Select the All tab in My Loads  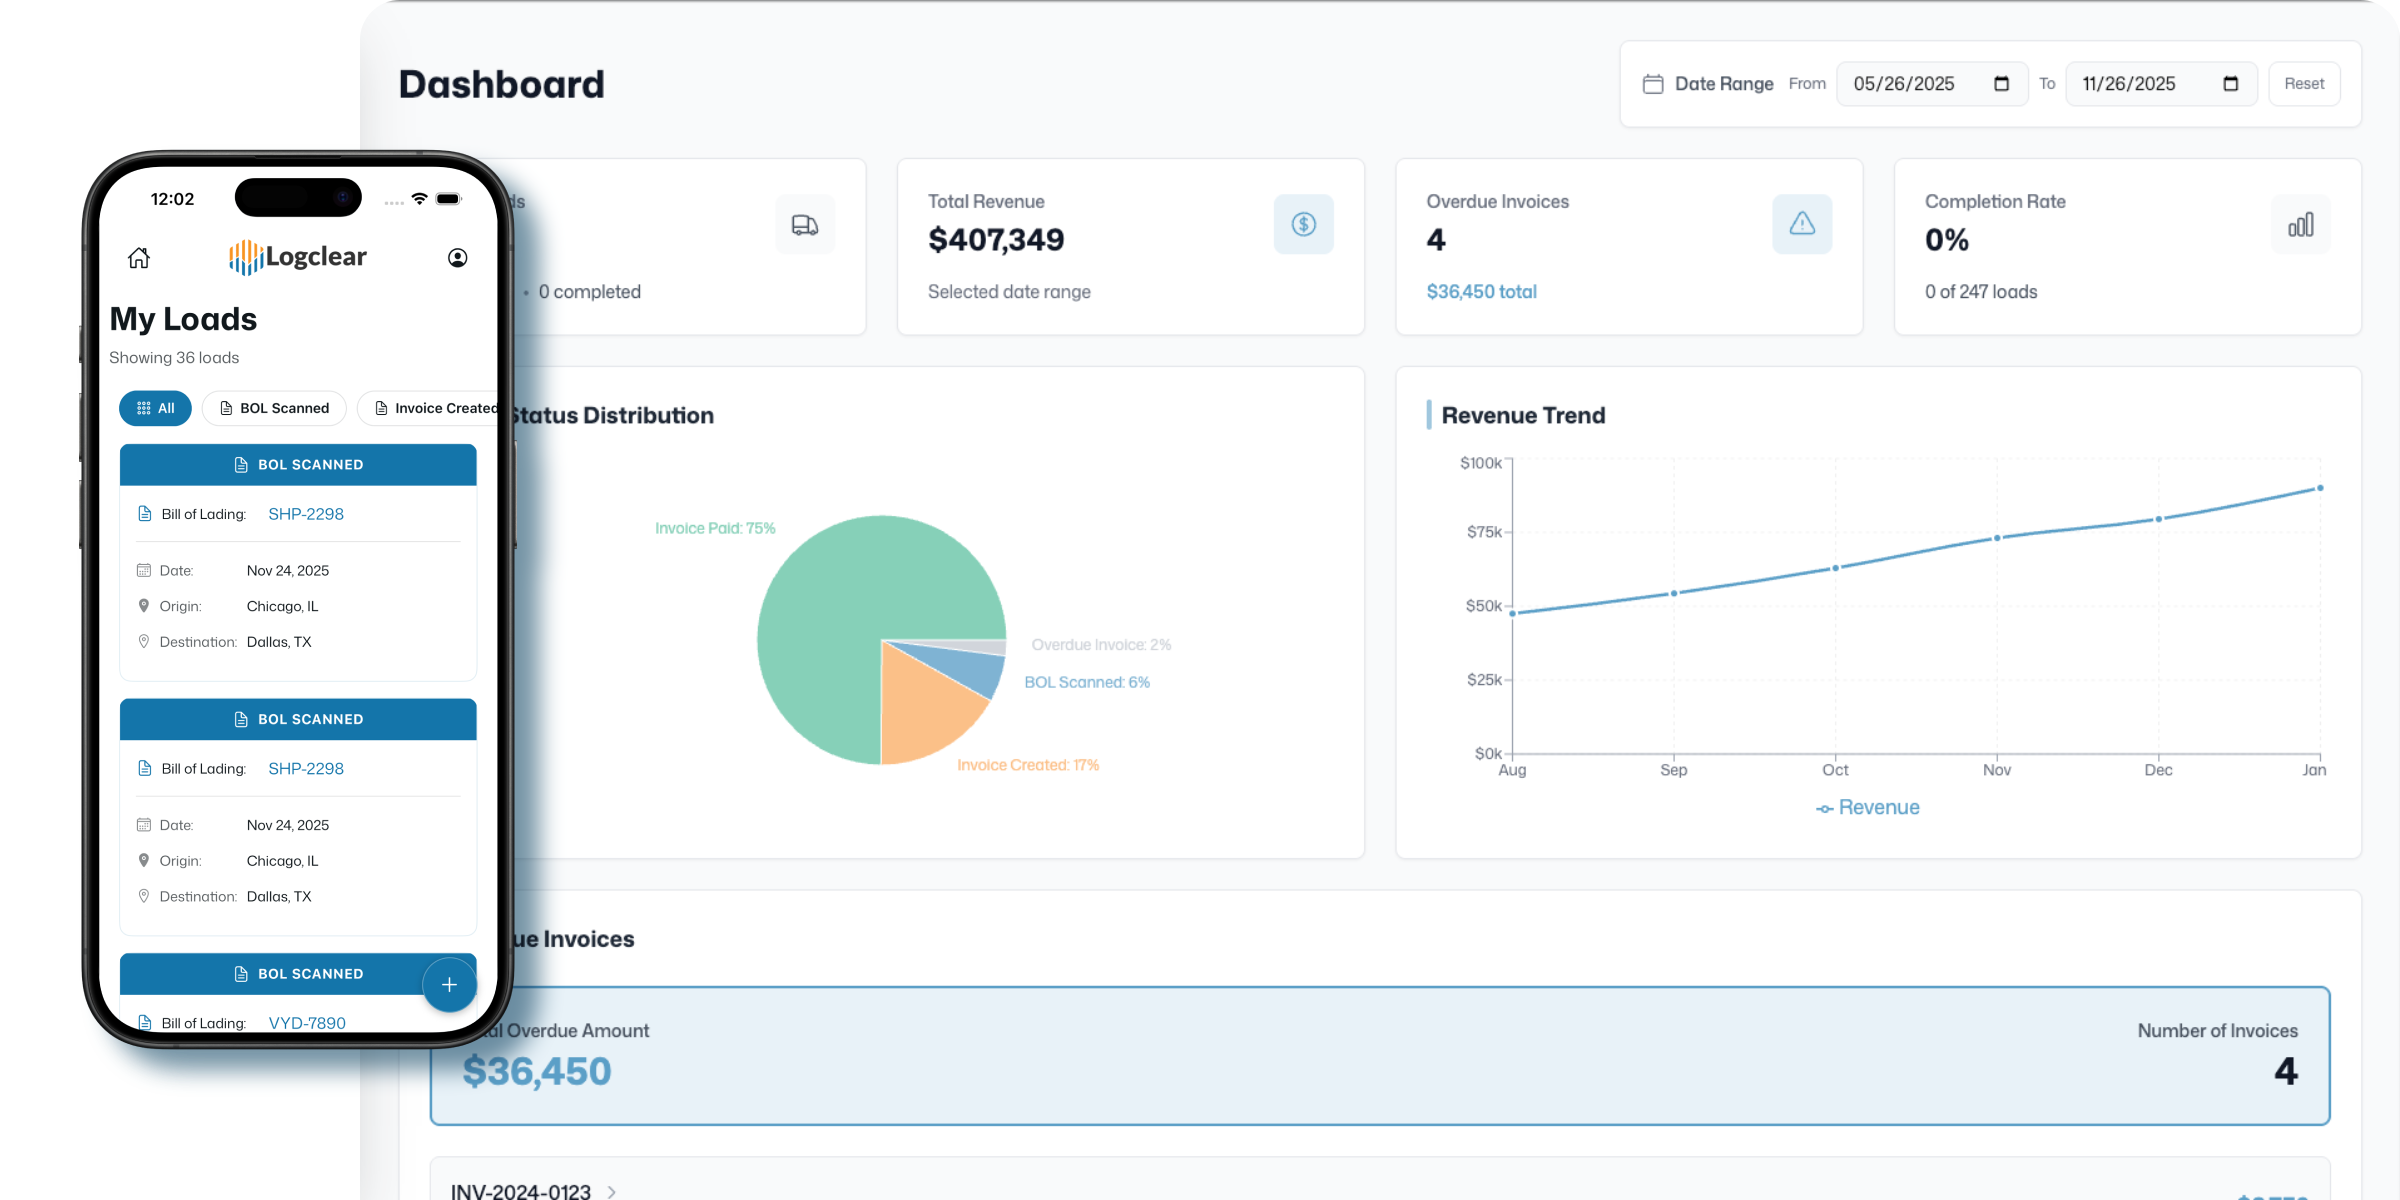155,408
